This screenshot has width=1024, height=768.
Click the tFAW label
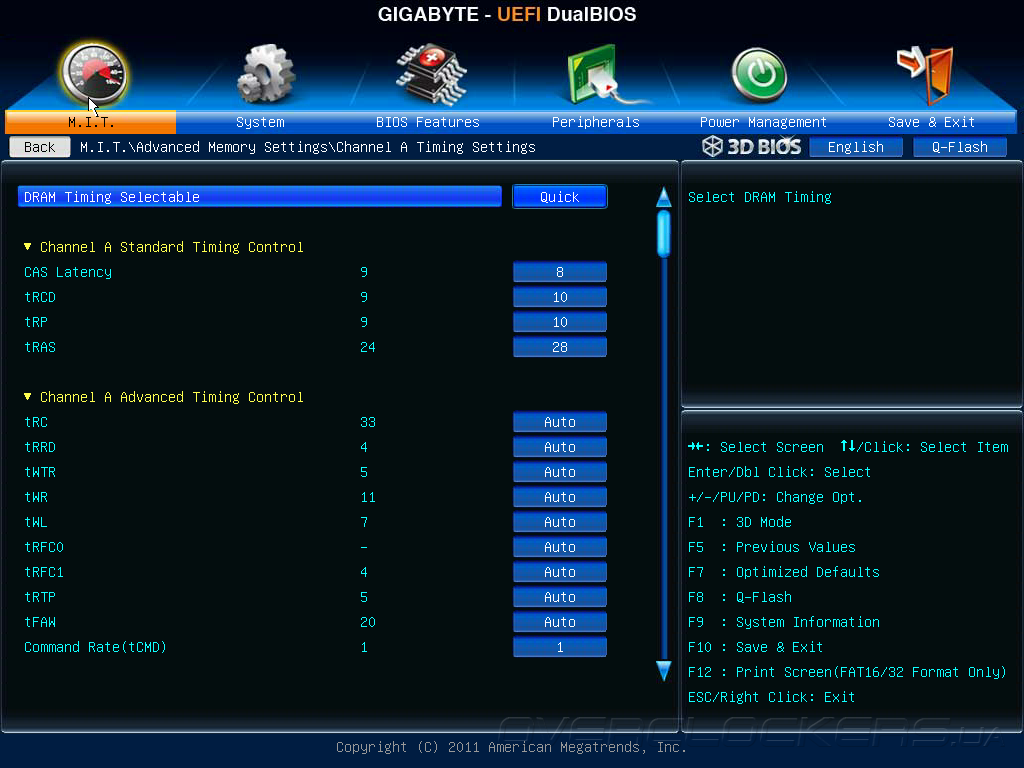(40, 622)
